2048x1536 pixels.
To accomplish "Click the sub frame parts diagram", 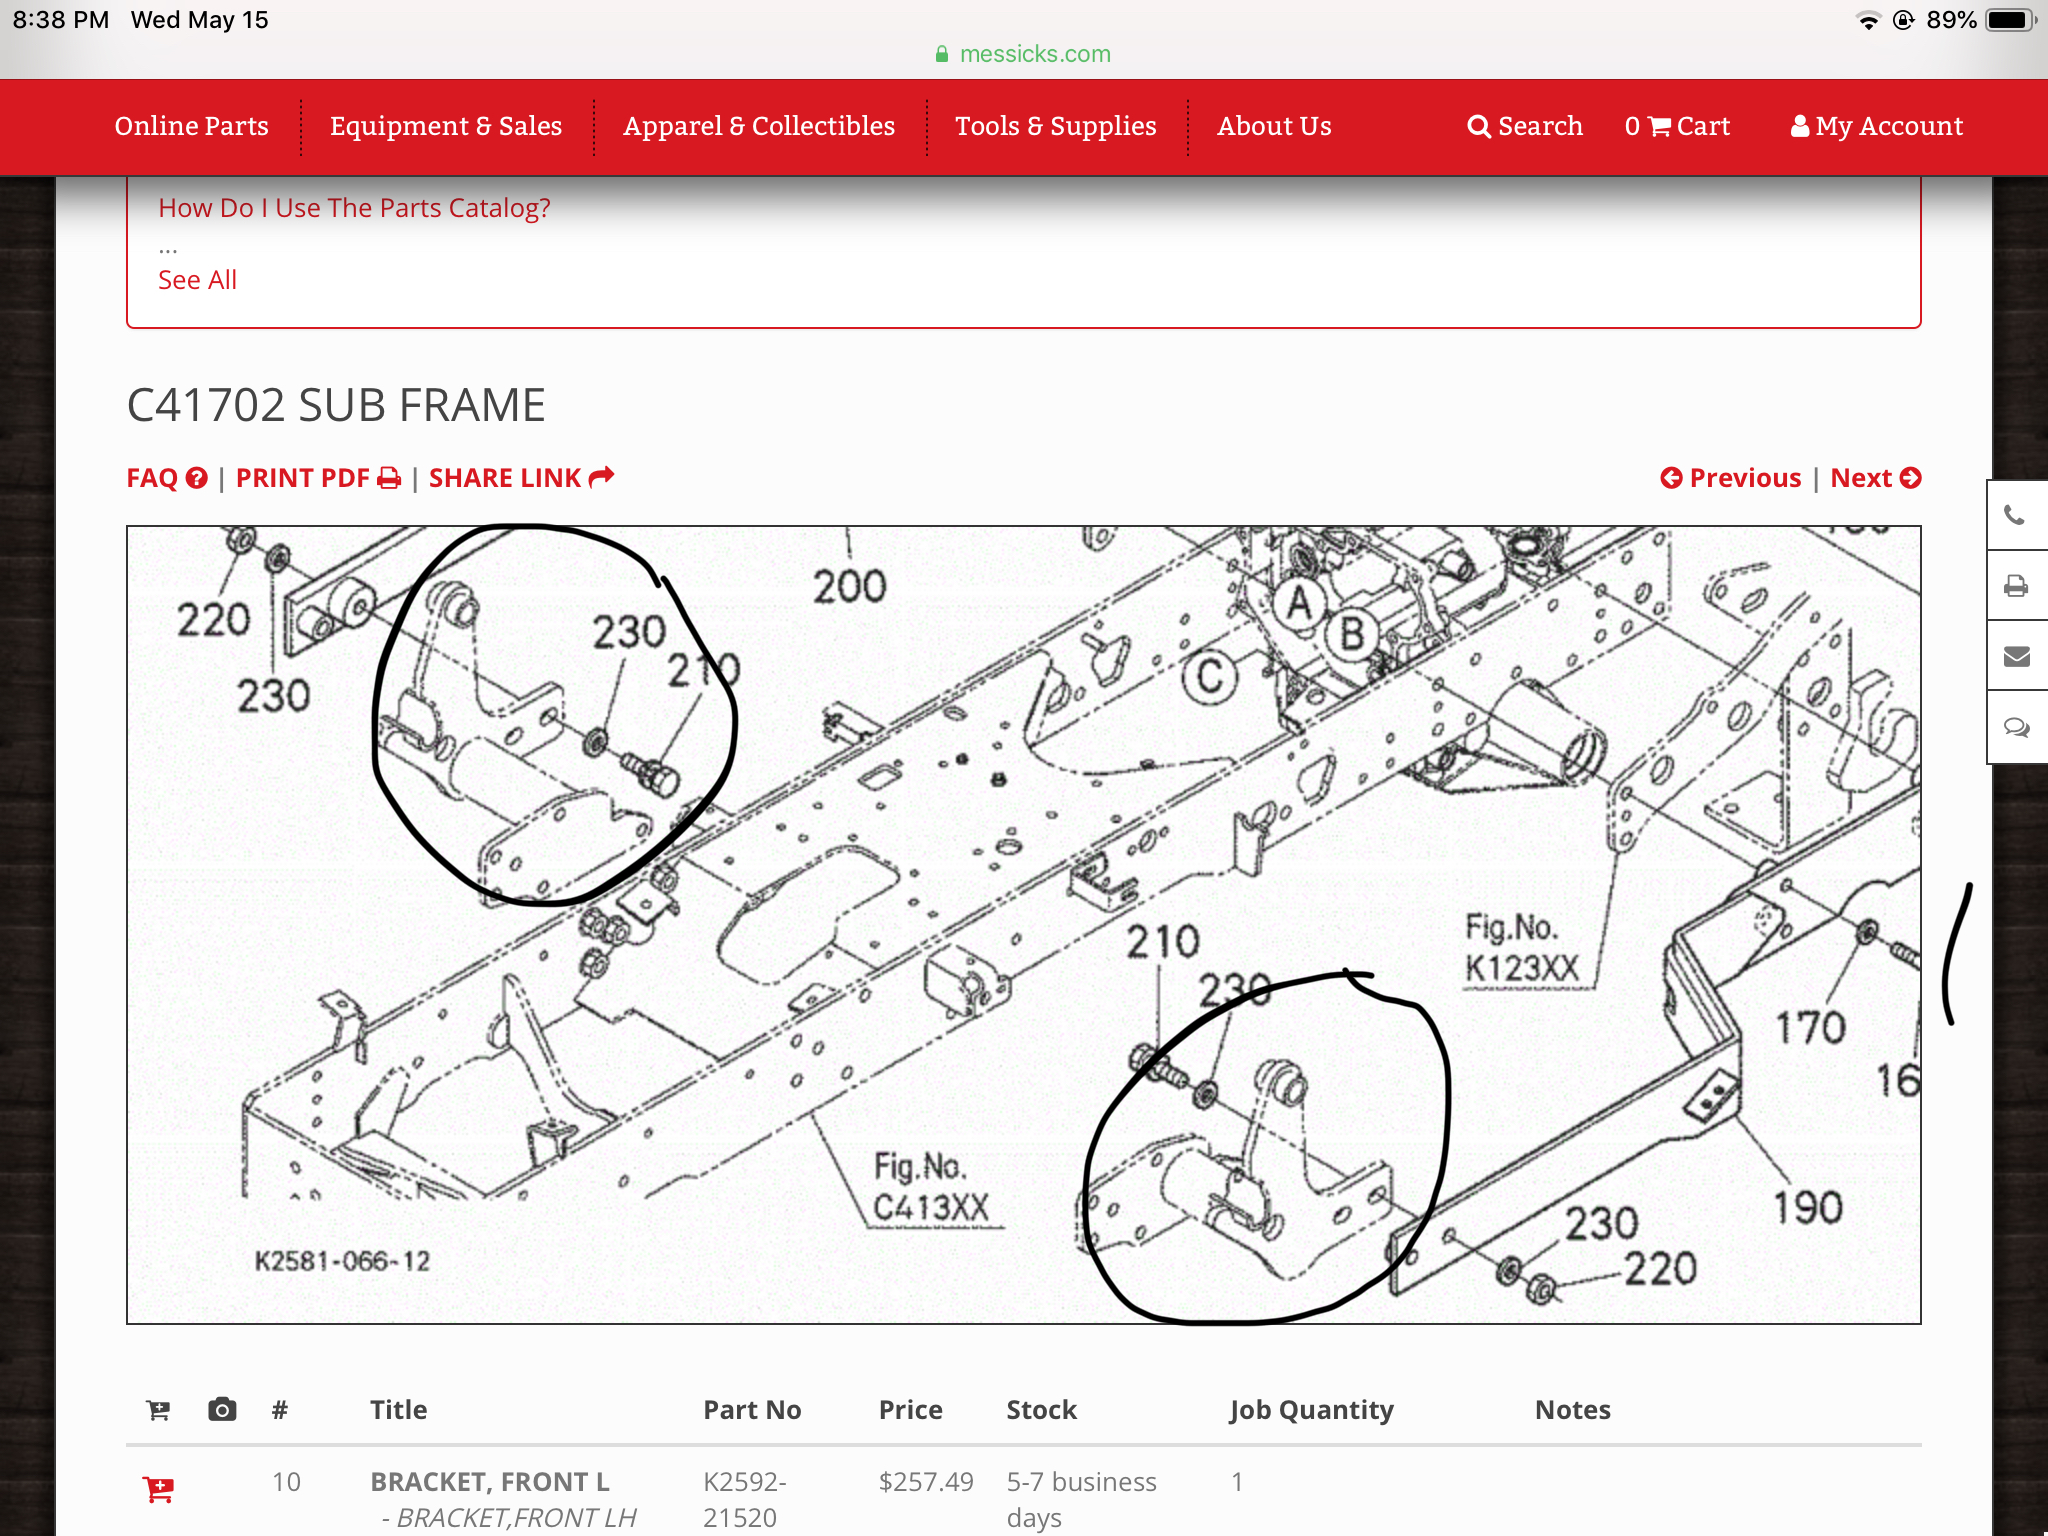I will click(x=1023, y=924).
